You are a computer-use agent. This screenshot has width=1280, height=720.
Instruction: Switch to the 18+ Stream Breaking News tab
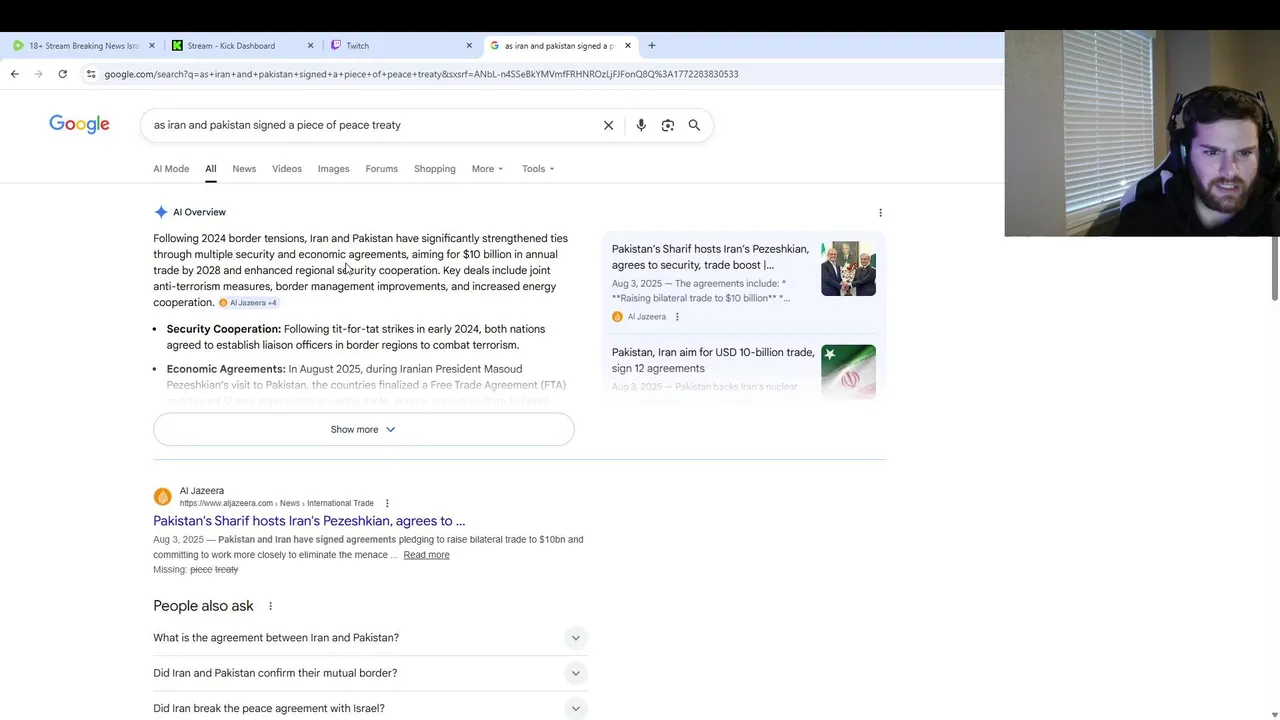pyautogui.click(x=84, y=45)
